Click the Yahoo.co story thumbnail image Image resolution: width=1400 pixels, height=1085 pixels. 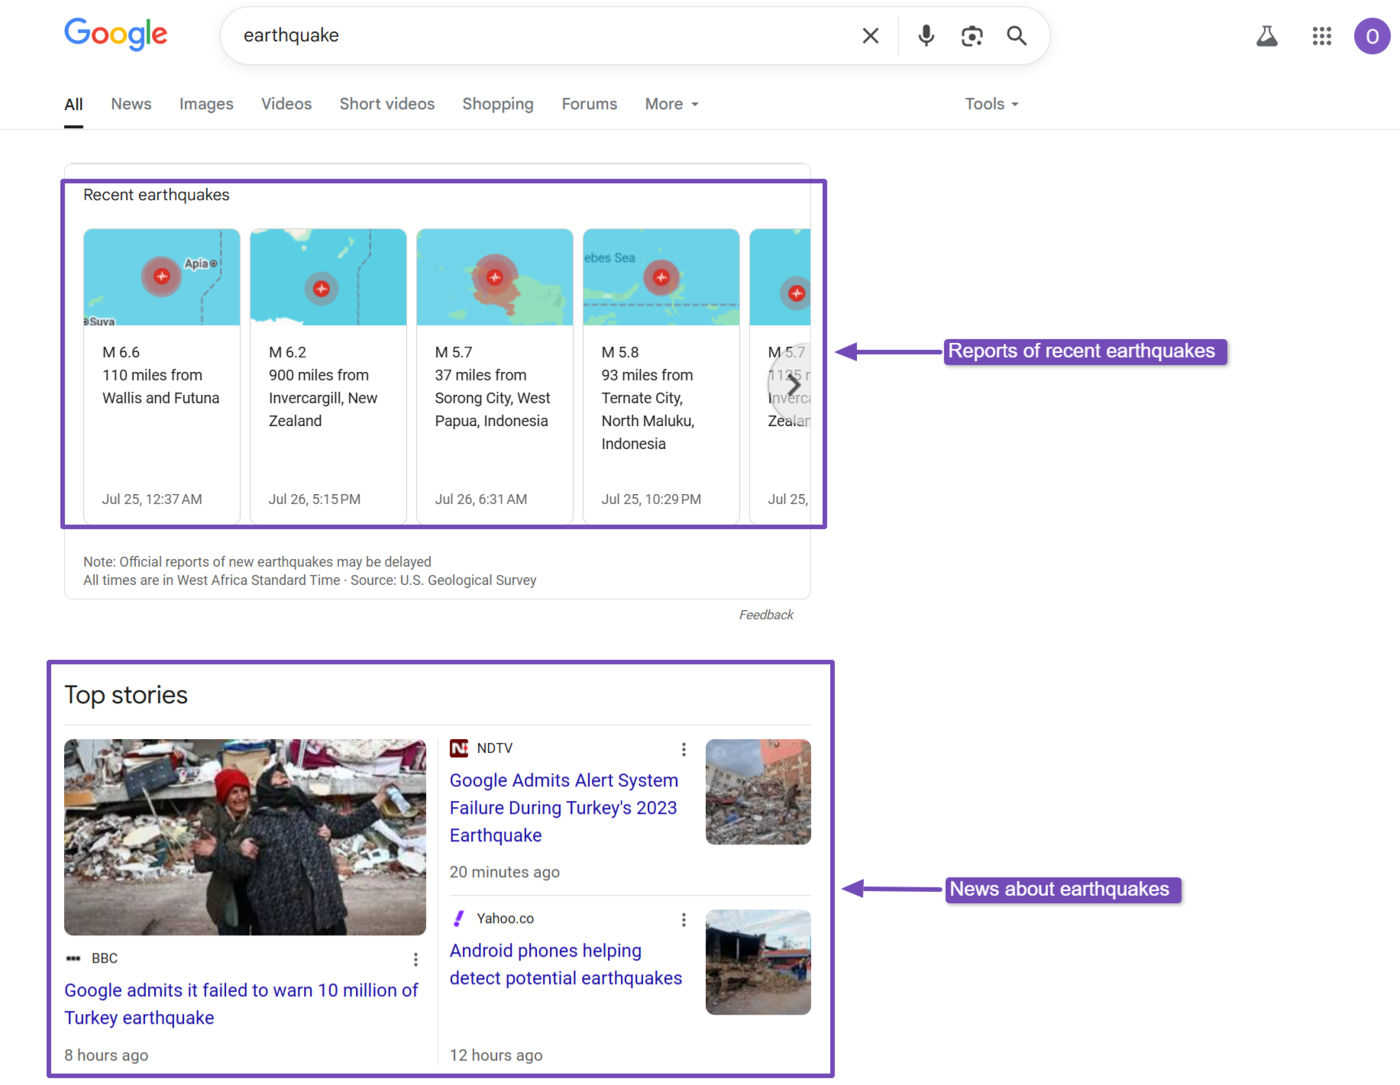pyautogui.click(x=758, y=962)
